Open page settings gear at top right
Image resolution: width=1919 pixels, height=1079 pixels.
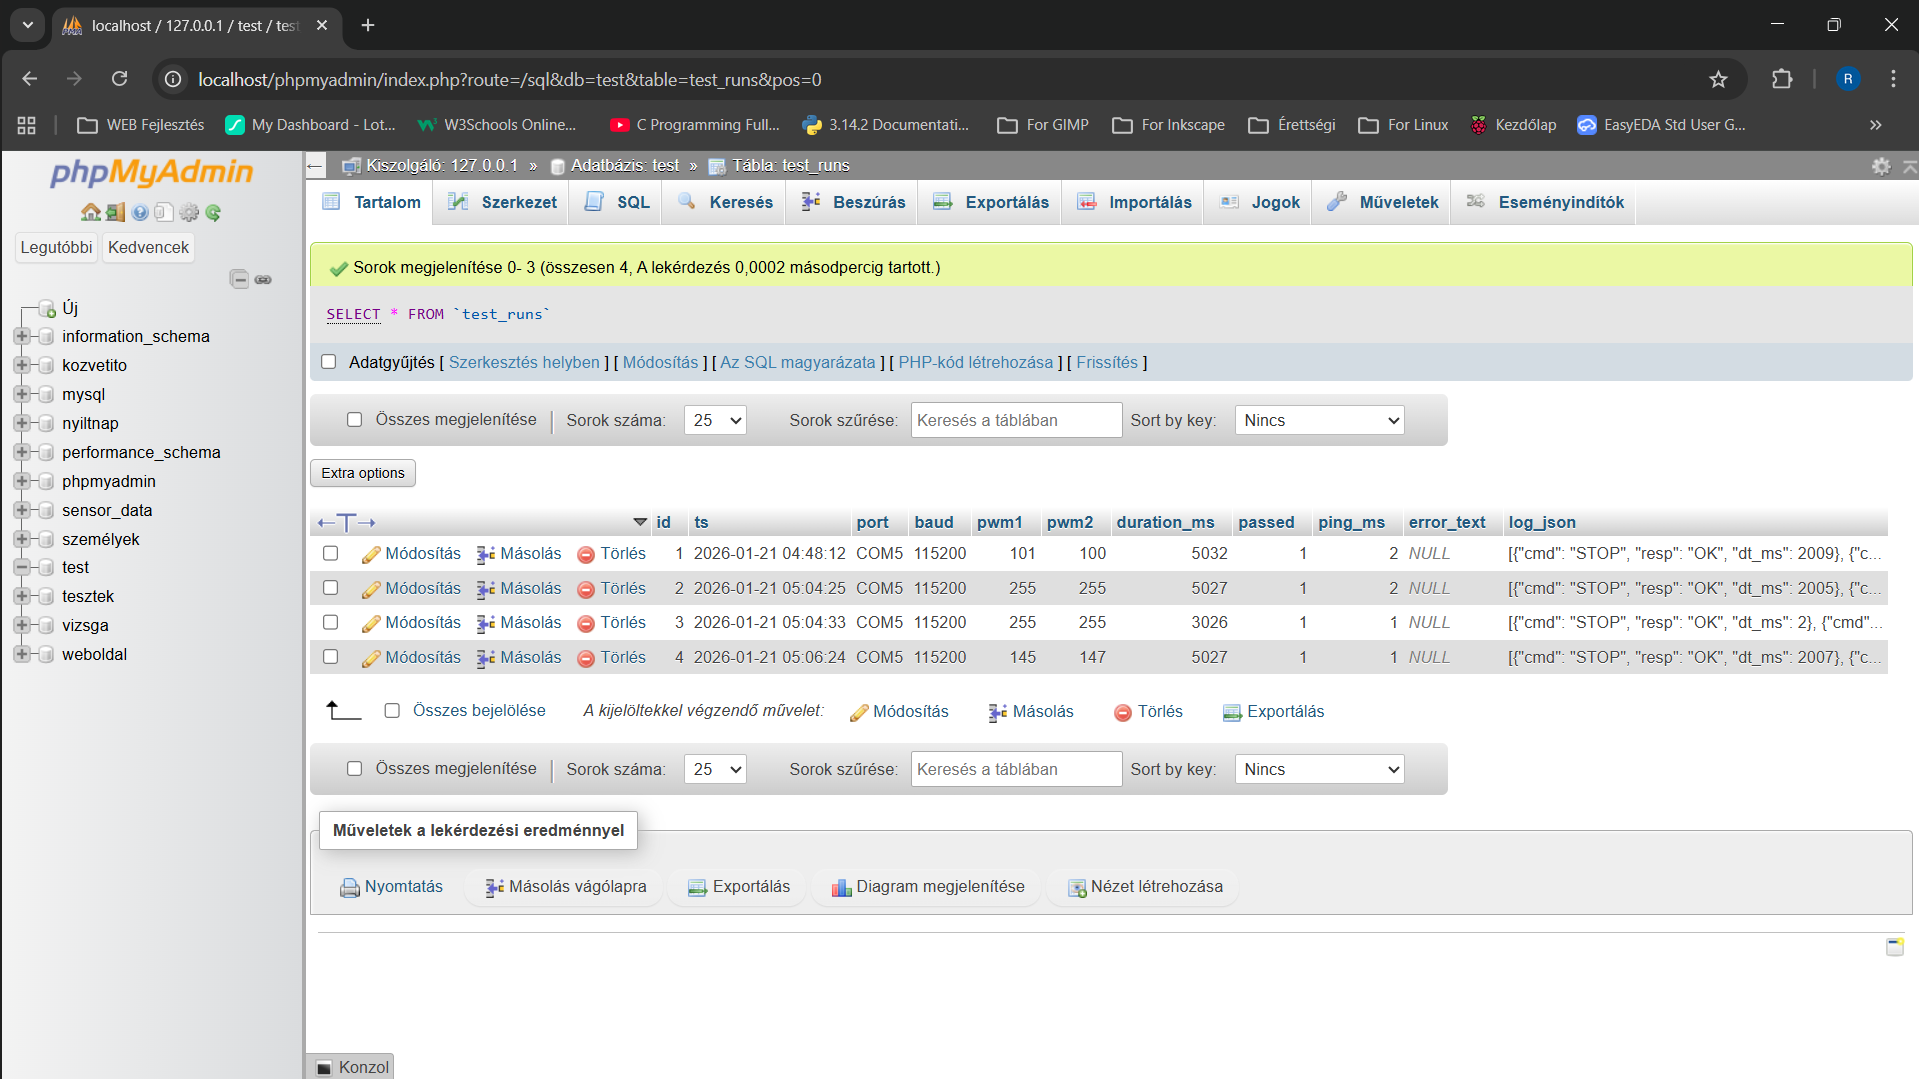pos(1881,166)
